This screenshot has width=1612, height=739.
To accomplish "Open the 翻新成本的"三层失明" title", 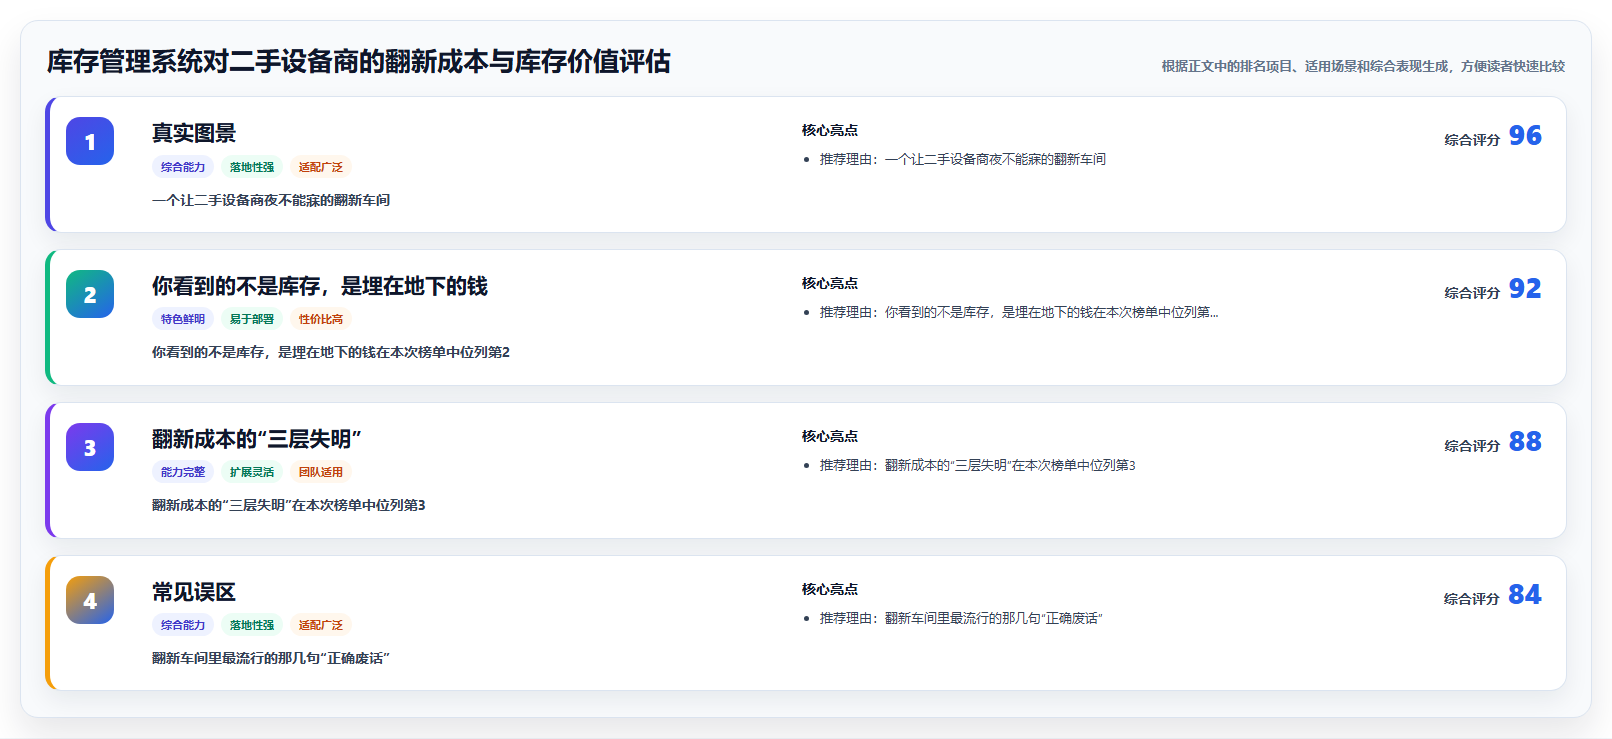I will (x=256, y=439).
